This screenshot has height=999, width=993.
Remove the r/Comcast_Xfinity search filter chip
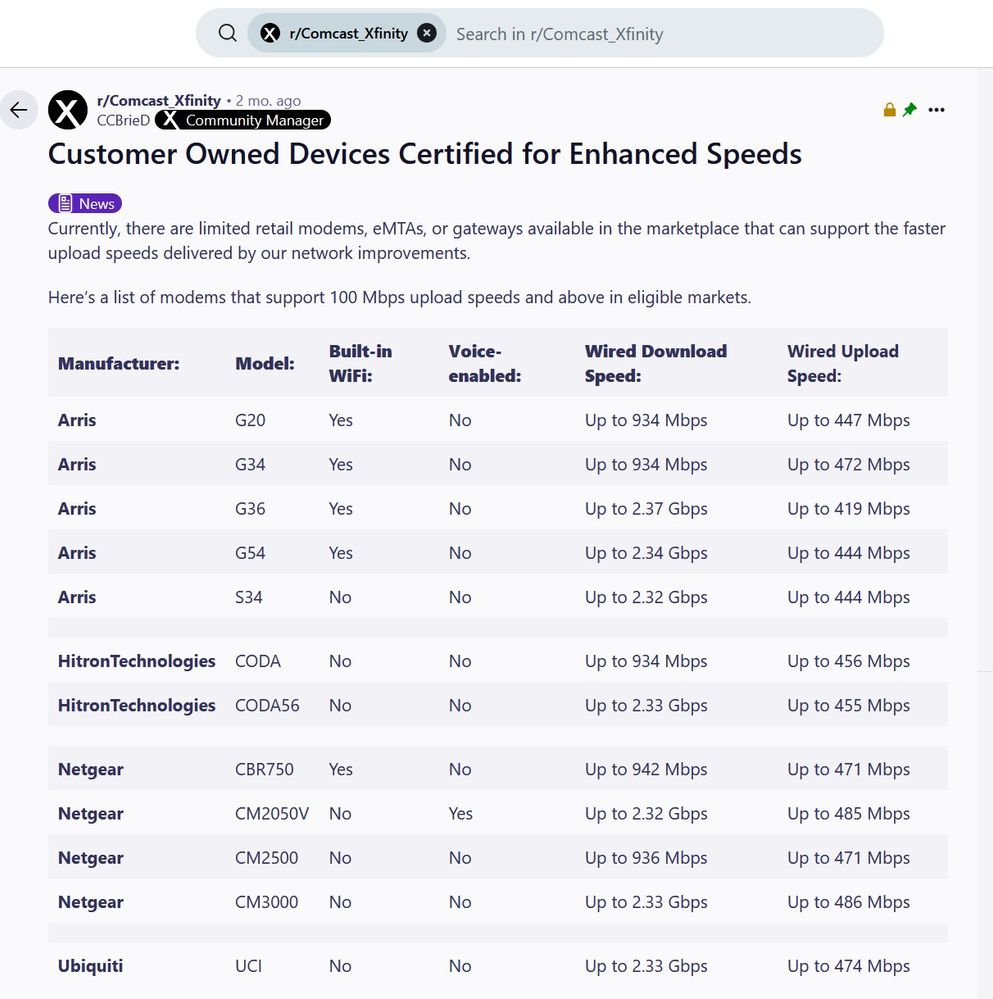click(x=427, y=33)
